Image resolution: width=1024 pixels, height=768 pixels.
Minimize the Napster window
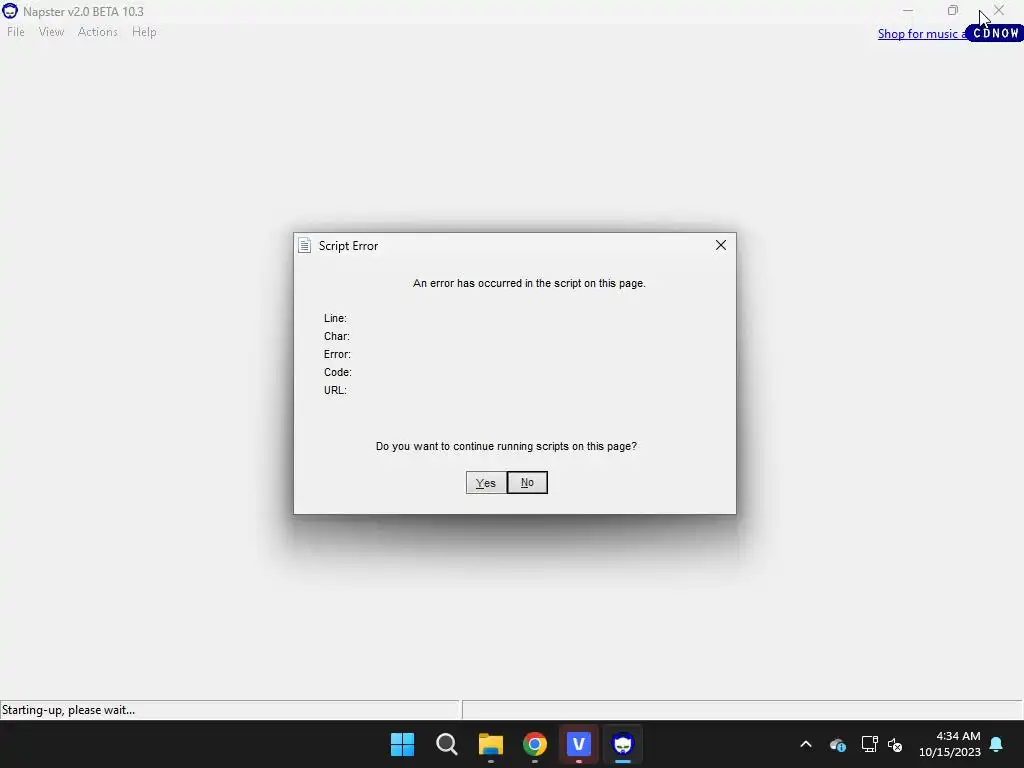pyautogui.click(x=908, y=10)
